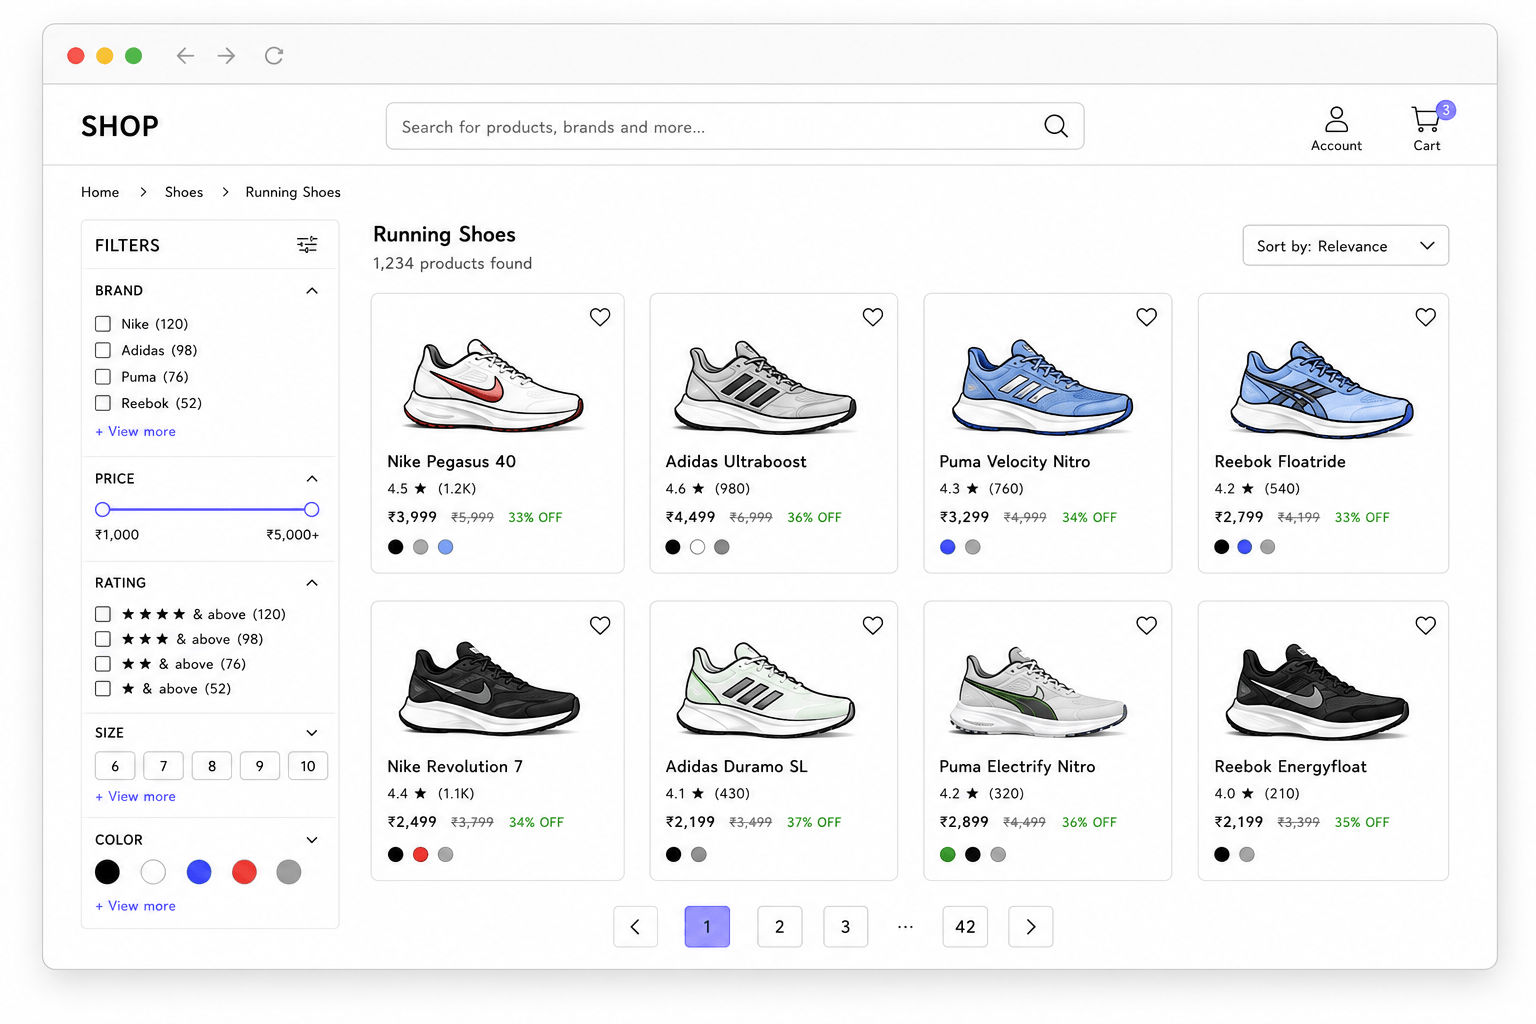Wishlist heart on Puma Velocity Nitro
This screenshot has width=1536, height=1024.
pyautogui.click(x=1147, y=317)
